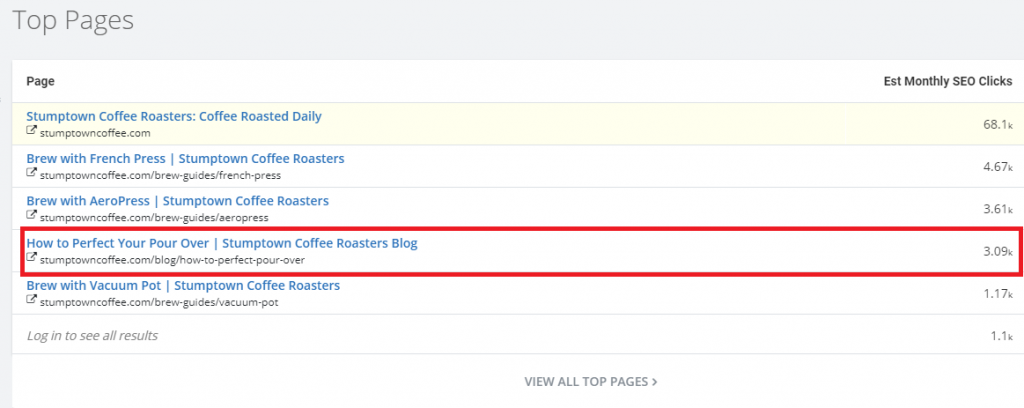Click the 4.67k clicks value
This screenshot has width=1024, height=408.
point(997,166)
